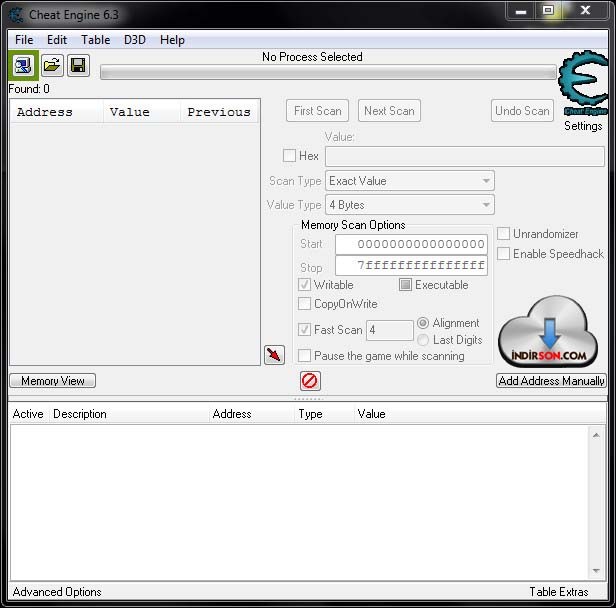Open the Scan Type dropdown
This screenshot has width=616, height=608.
tap(410, 181)
